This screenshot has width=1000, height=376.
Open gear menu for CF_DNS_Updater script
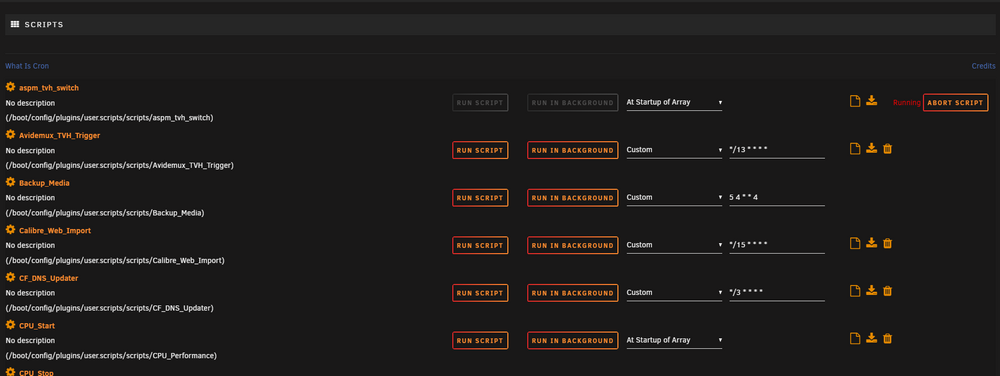point(10,277)
